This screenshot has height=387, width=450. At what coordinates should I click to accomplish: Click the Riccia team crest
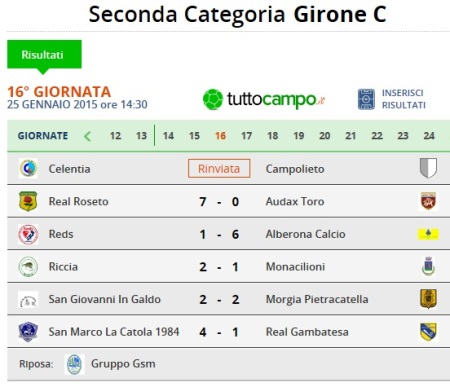pos(28,267)
